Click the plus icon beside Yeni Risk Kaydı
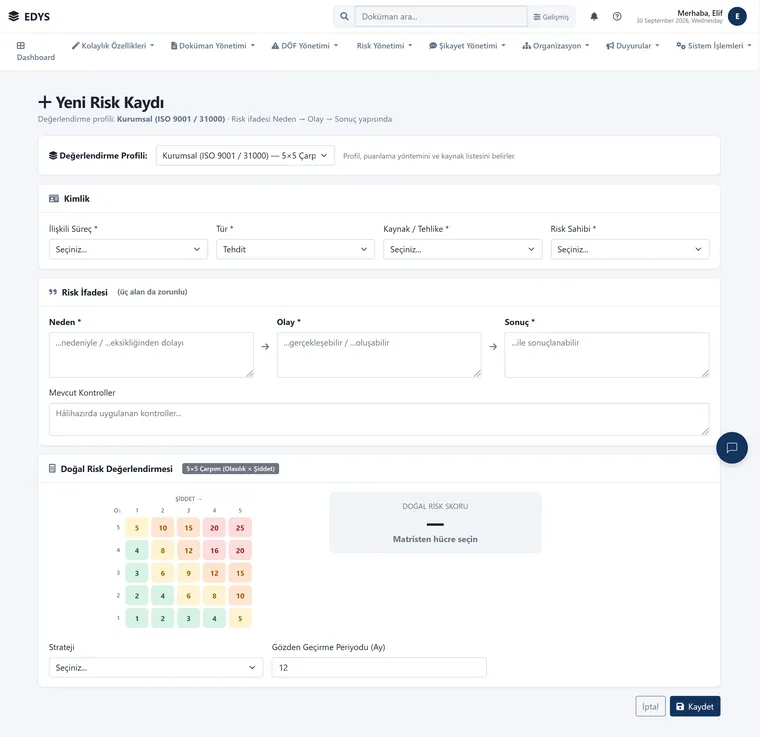760x737 pixels. point(45,102)
